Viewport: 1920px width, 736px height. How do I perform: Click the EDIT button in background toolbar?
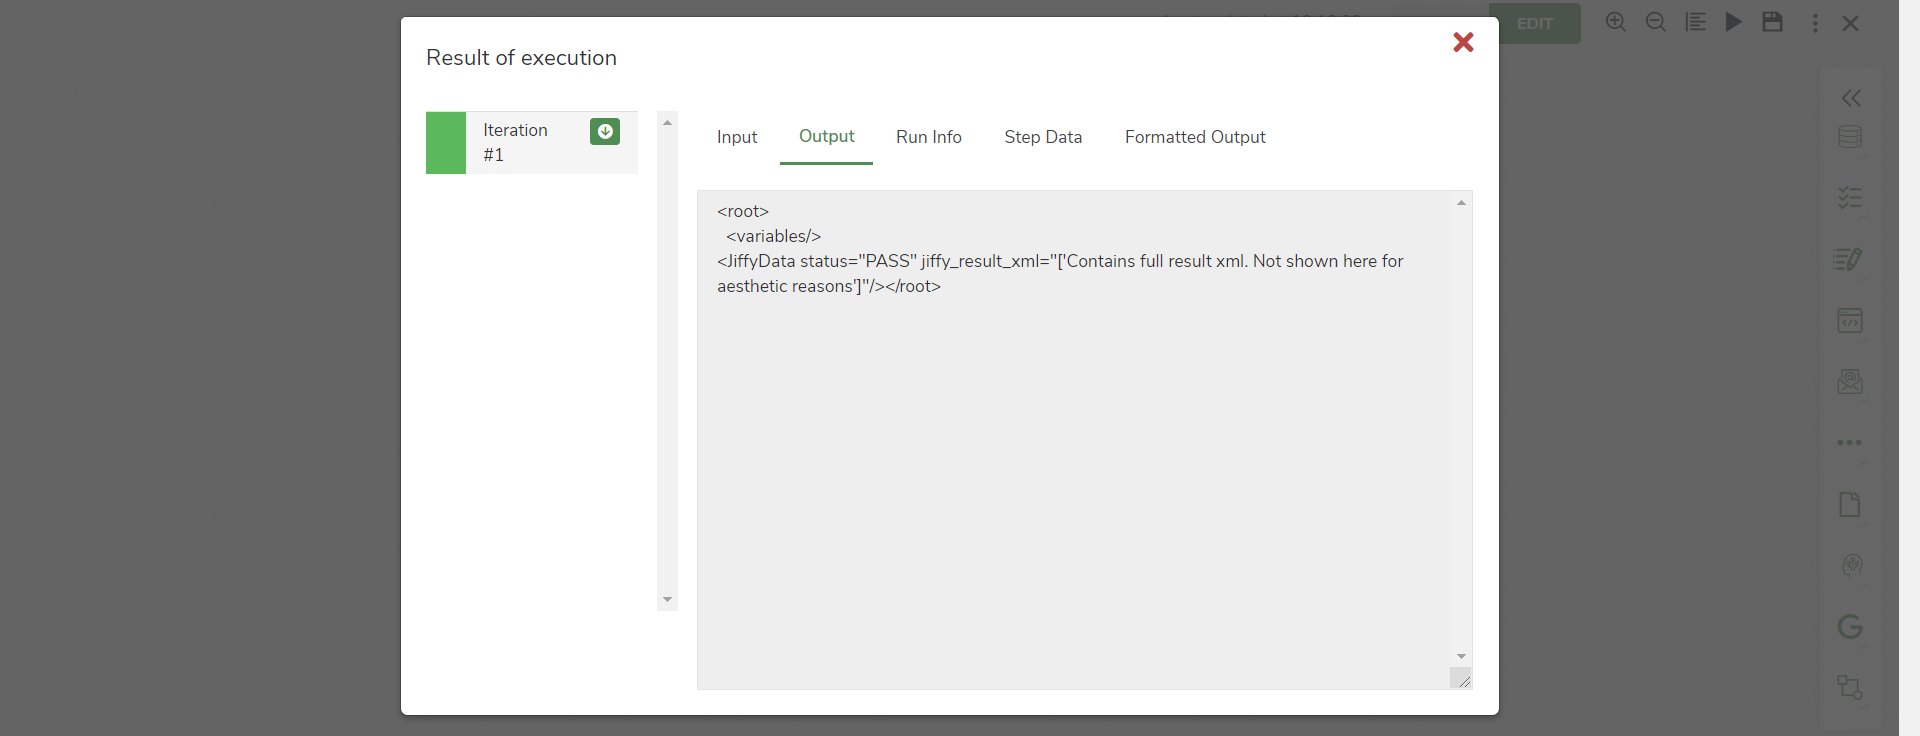pyautogui.click(x=1535, y=23)
